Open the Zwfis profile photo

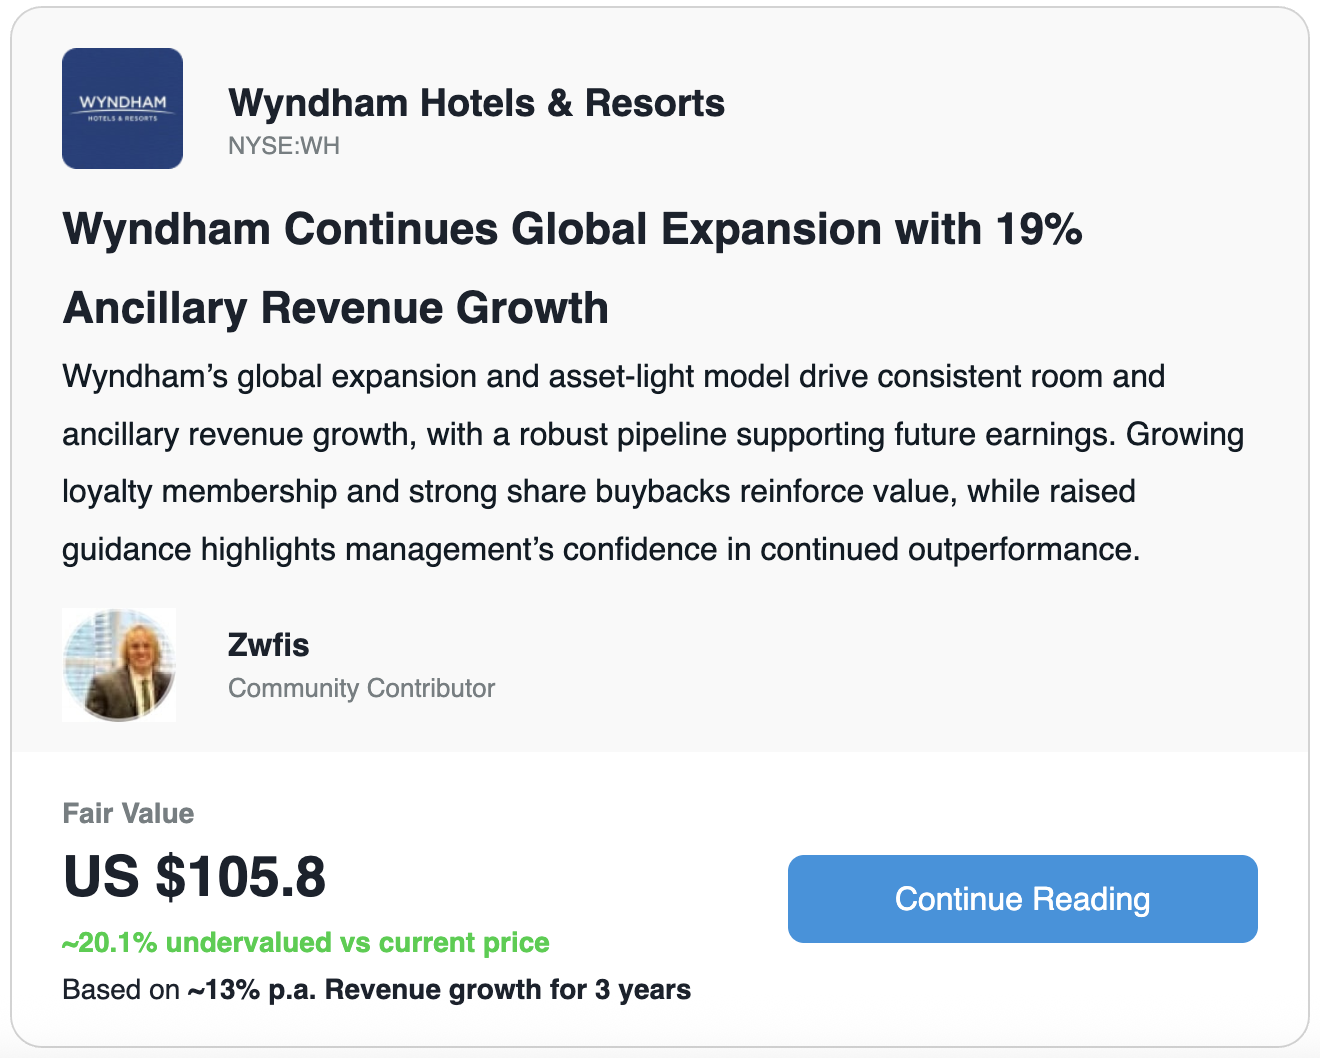point(119,665)
